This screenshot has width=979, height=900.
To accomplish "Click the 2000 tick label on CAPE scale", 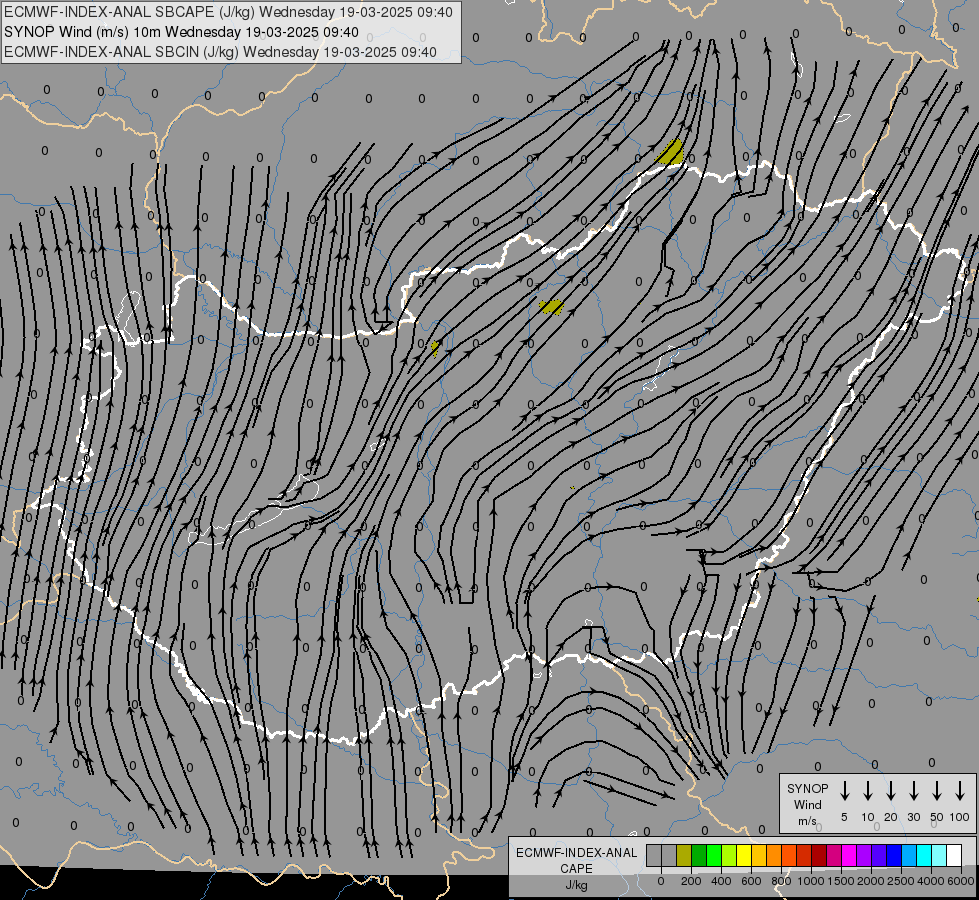I will (x=871, y=881).
